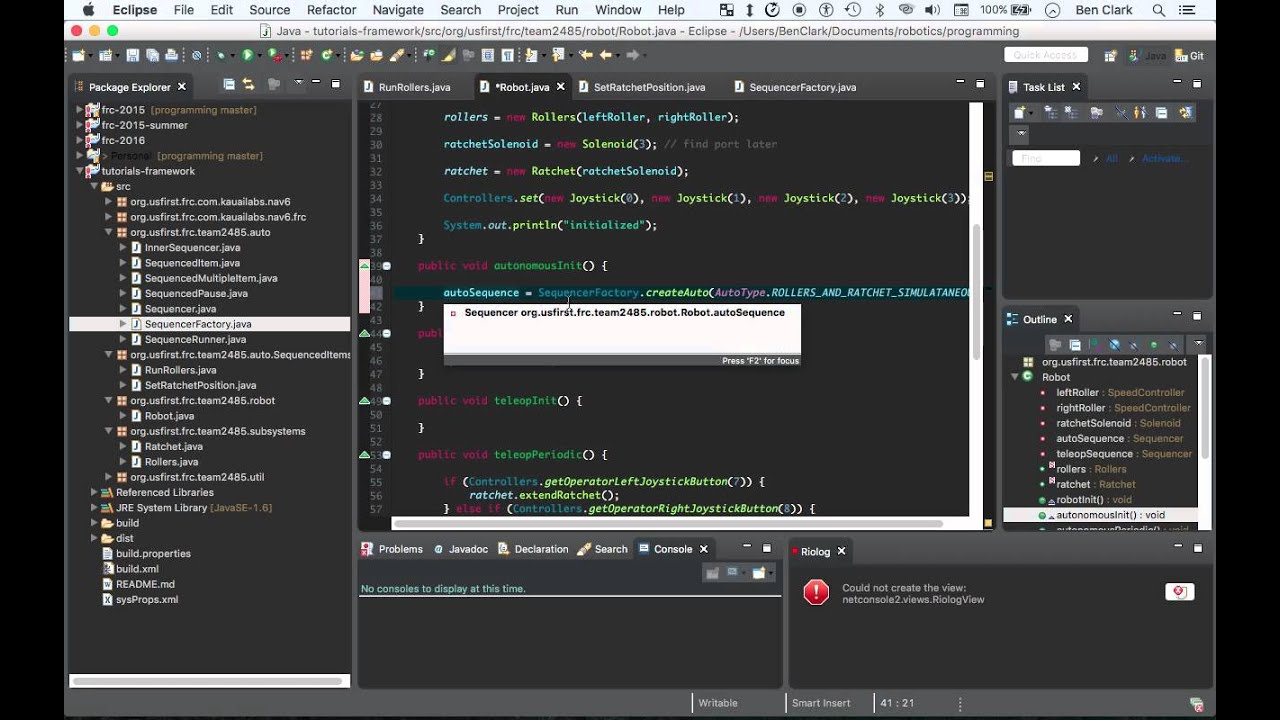Click red error icon in Riolog view
1280x720 pixels.
[816, 592]
